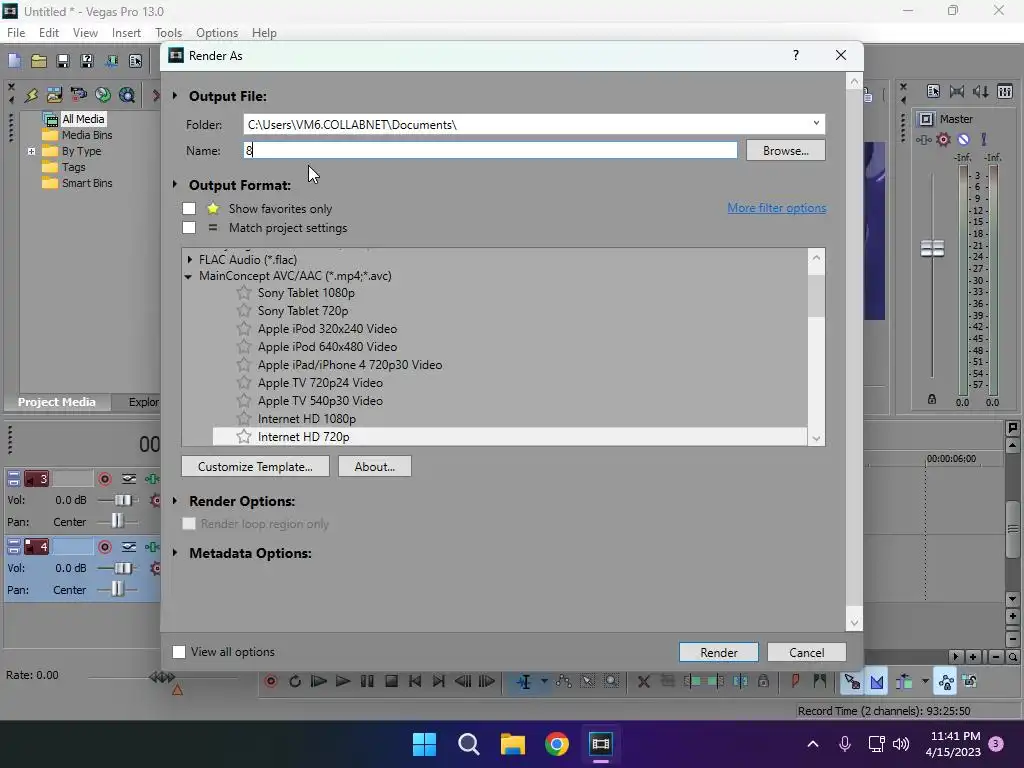Click the Render button
1024x768 pixels.
(718, 652)
